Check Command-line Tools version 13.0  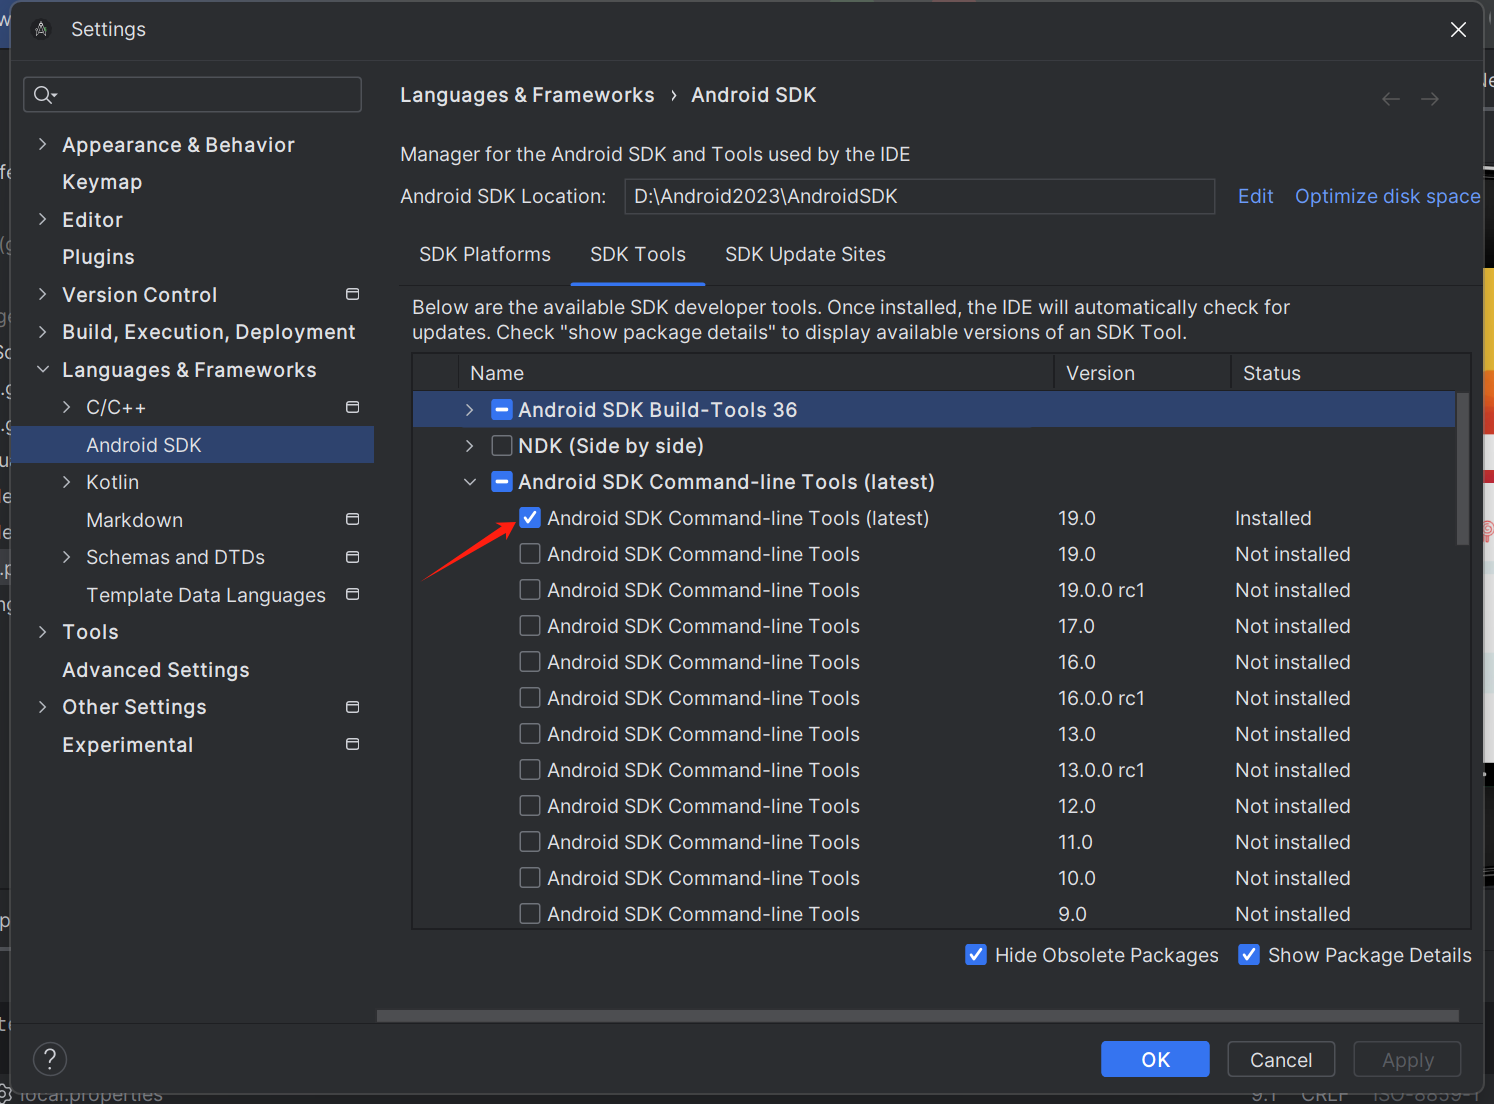(530, 734)
